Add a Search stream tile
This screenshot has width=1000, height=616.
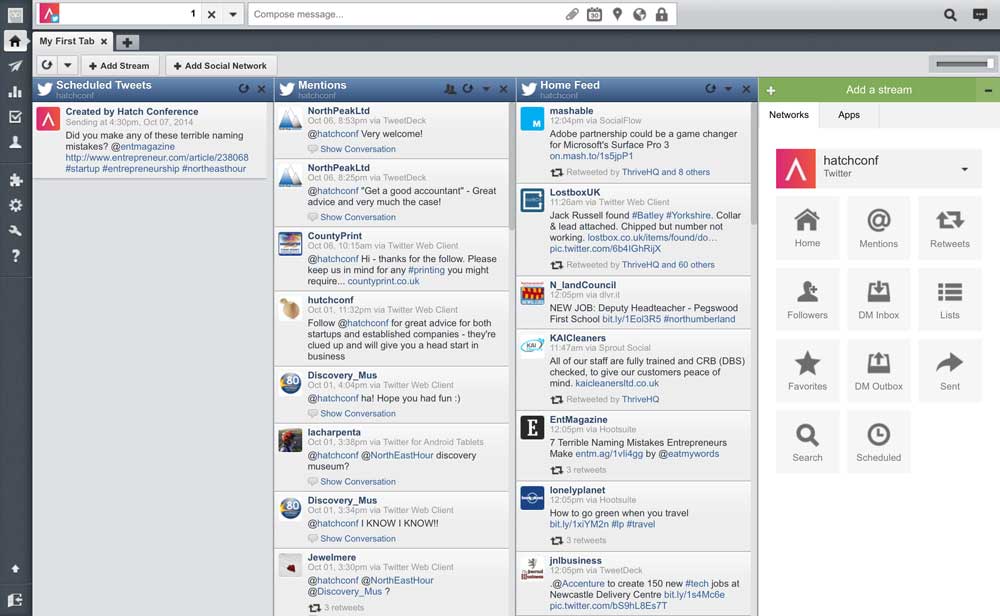pyautogui.click(x=807, y=443)
